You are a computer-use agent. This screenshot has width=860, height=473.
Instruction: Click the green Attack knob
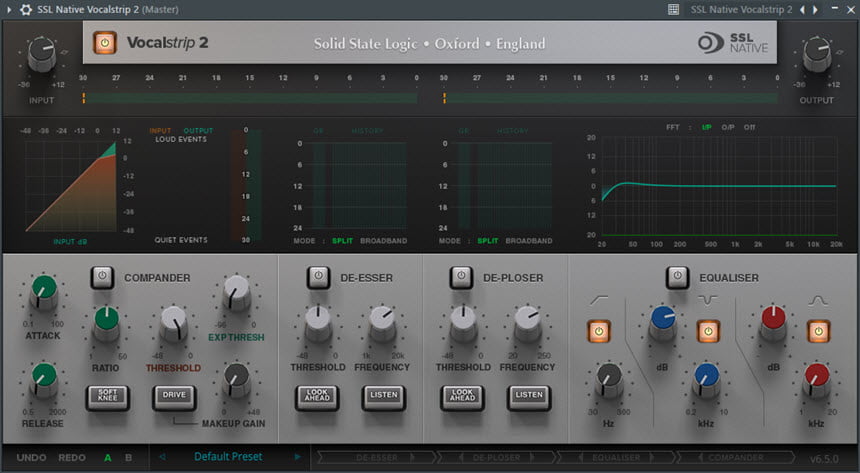tap(43, 292)
